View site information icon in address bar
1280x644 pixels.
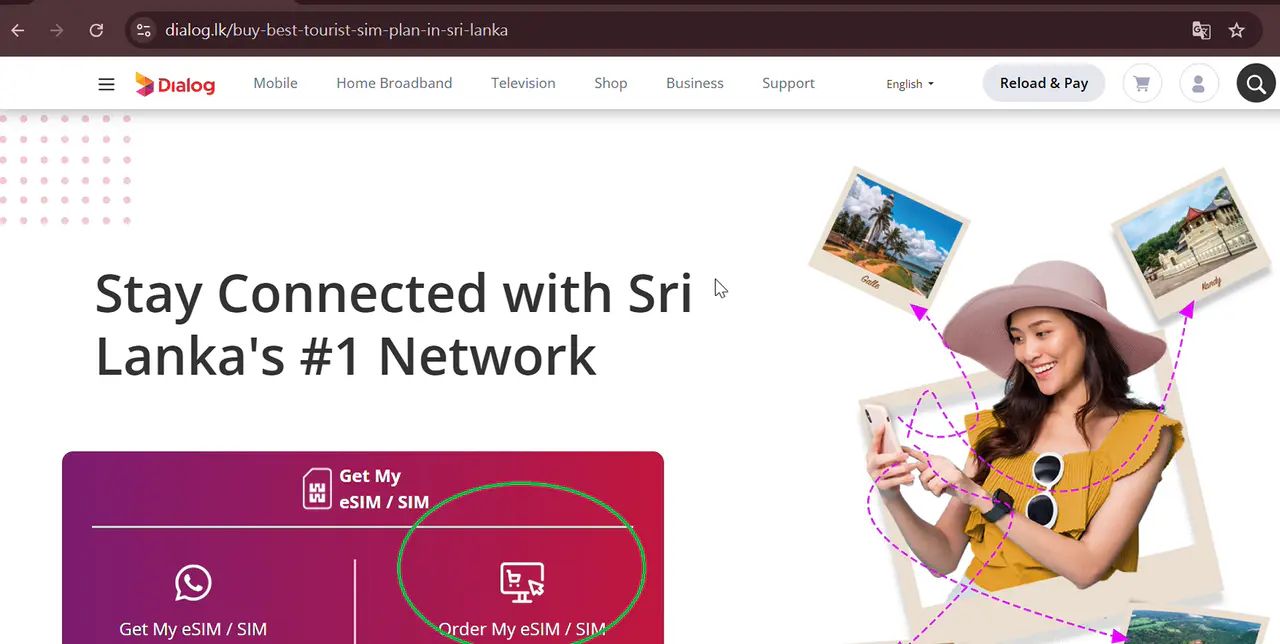[x=144, y=30]
